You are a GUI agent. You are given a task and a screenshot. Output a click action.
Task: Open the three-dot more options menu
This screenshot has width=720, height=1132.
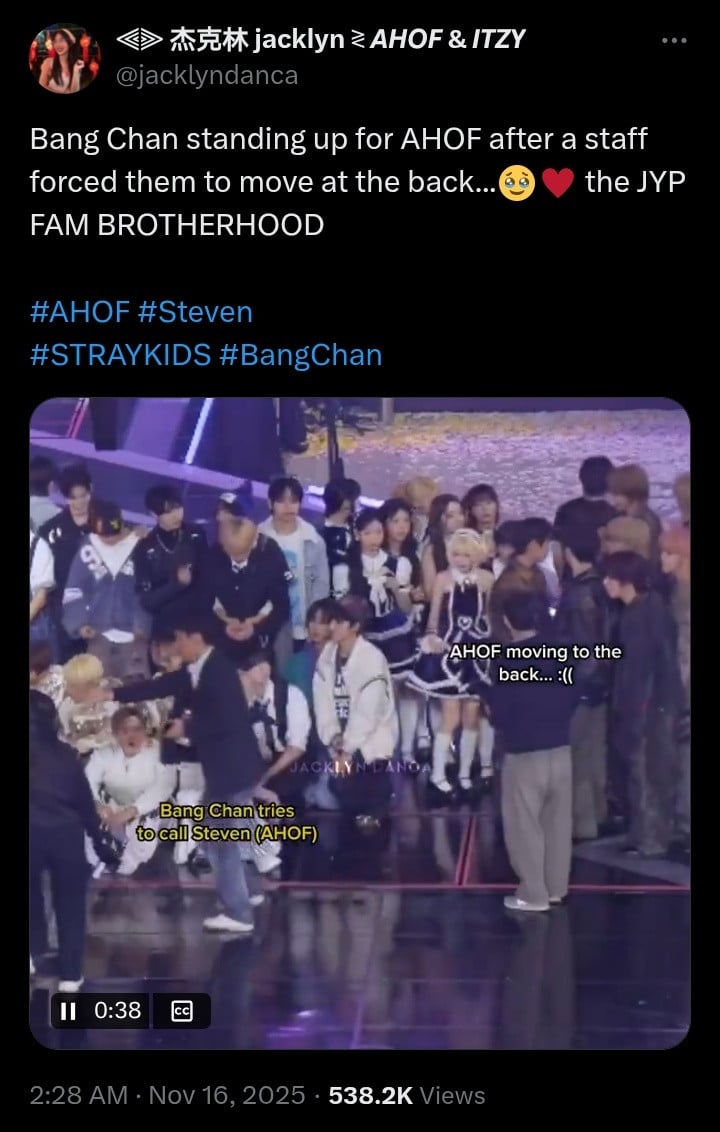point(674,41)
